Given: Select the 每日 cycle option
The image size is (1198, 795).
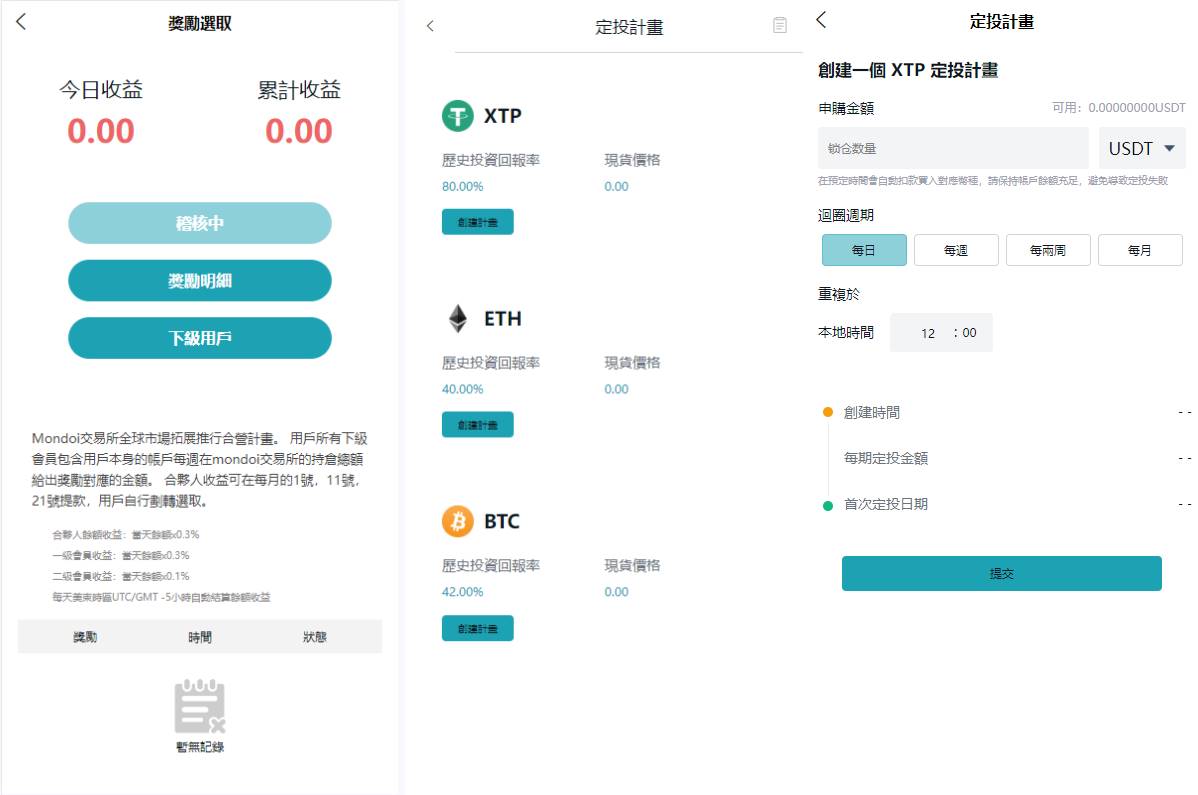Looking at the screenshot, I should point(864,250).
